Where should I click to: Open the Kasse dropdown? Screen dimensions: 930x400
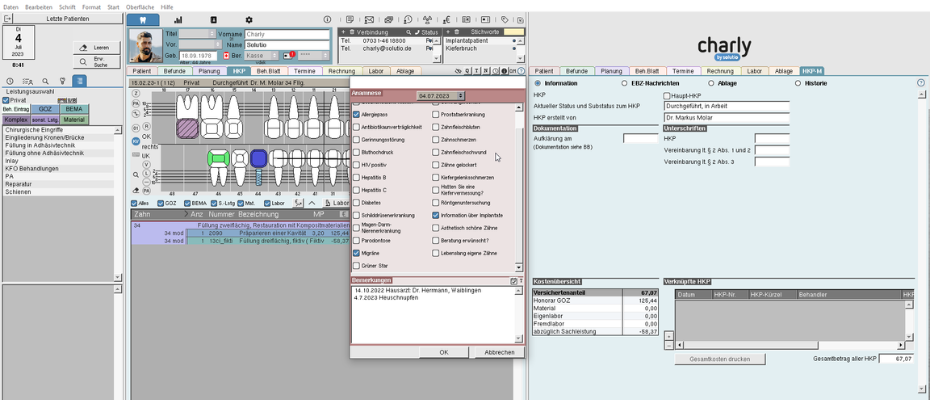(x=262, y=55)
